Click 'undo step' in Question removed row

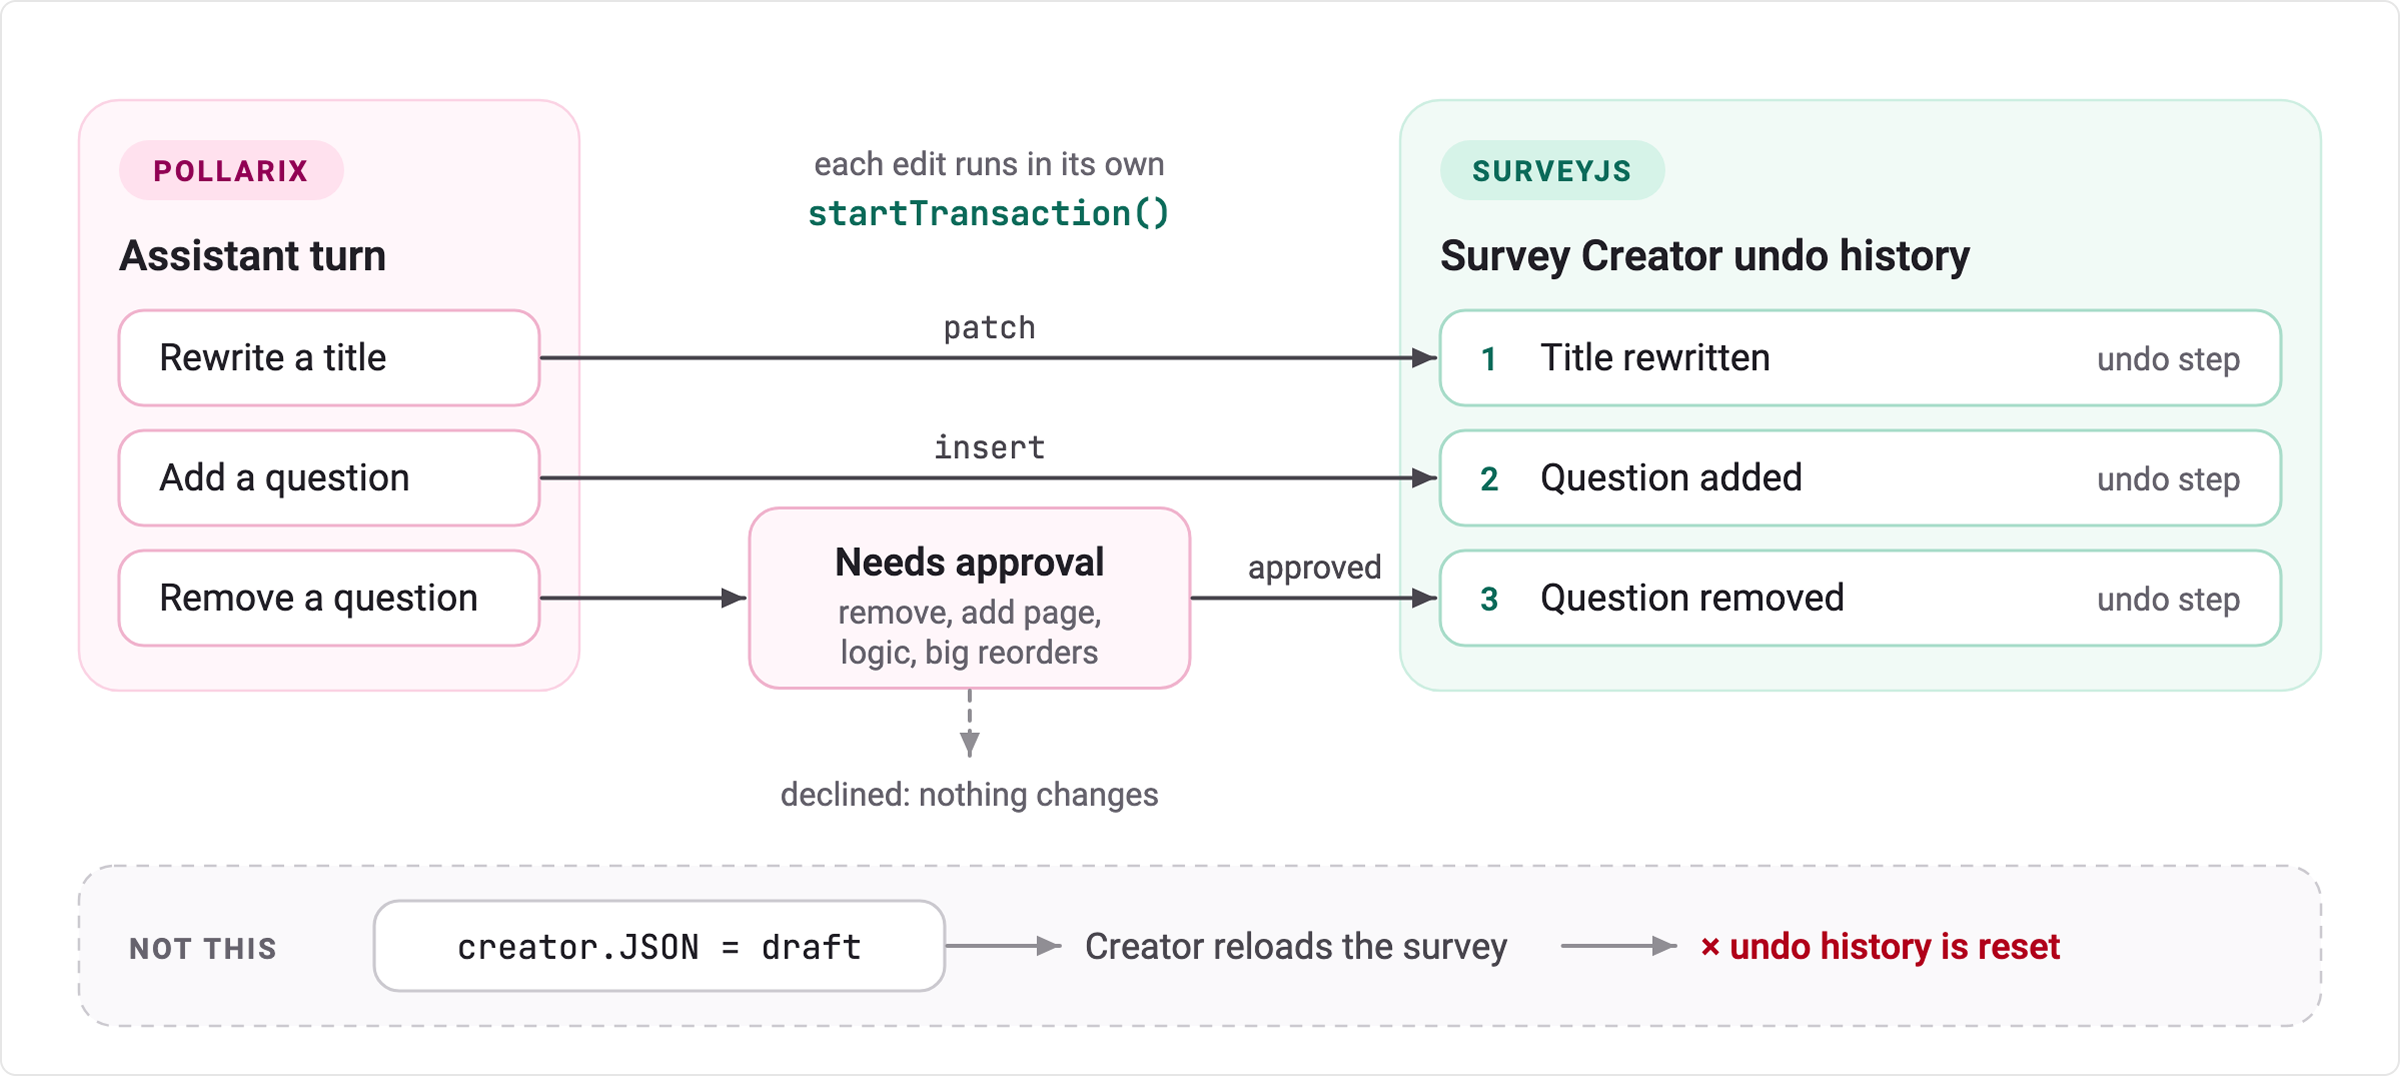2168,600
